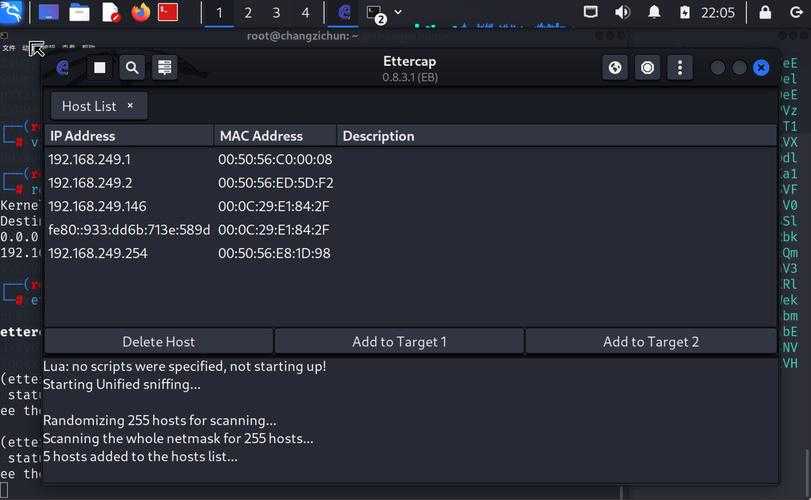This screenshot has height=500, width=811.
Task: Open the logout session icon
Action: click(797, 12)
